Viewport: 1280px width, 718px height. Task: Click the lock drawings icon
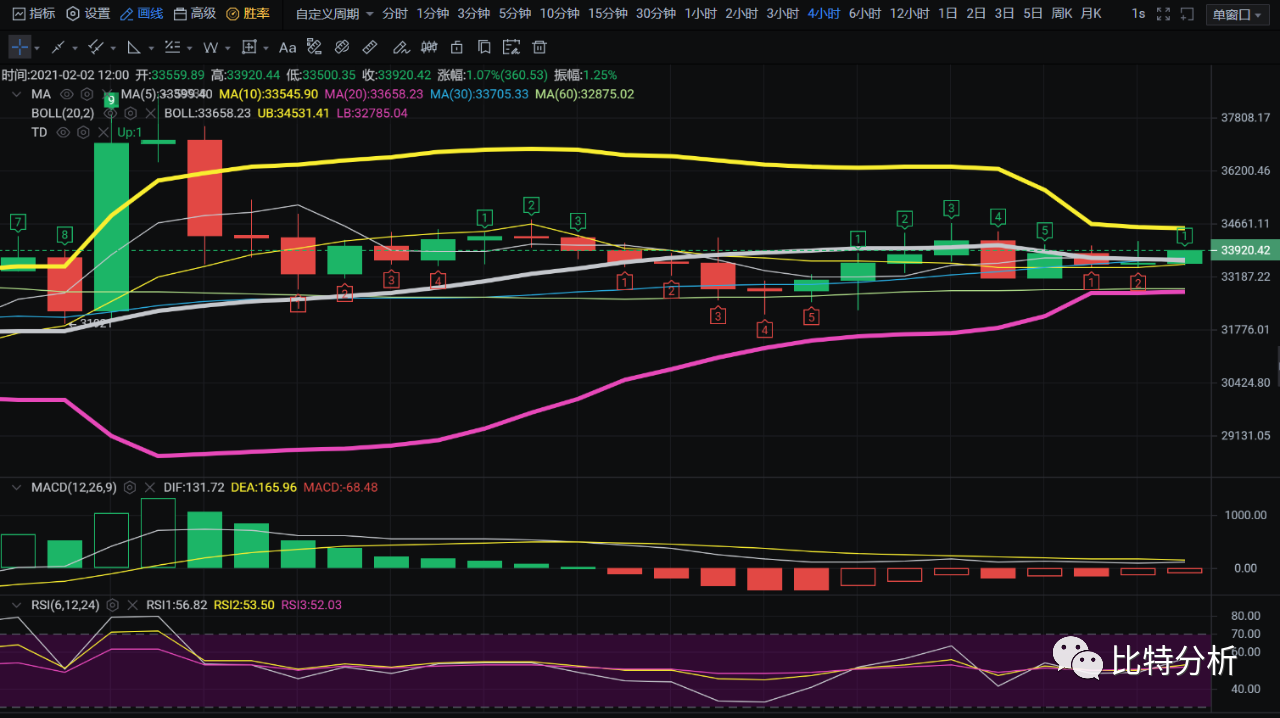click(456, 47)
